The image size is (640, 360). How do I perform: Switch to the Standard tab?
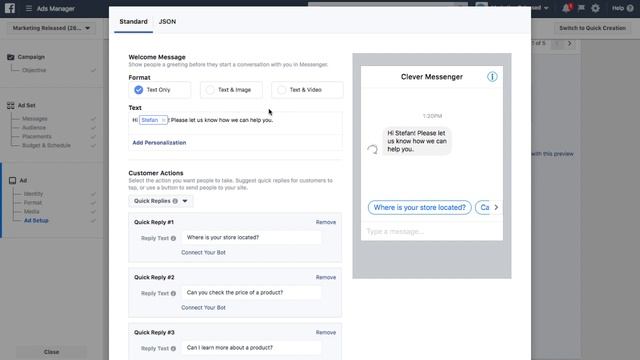coord(133,22)
